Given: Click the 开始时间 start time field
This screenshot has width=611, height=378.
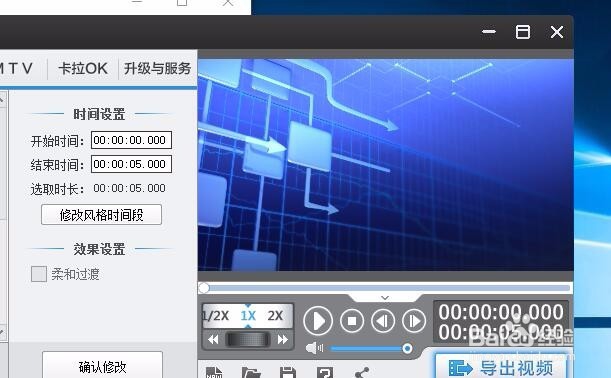Looking at the screenshot, I should [x=131, y=140].
